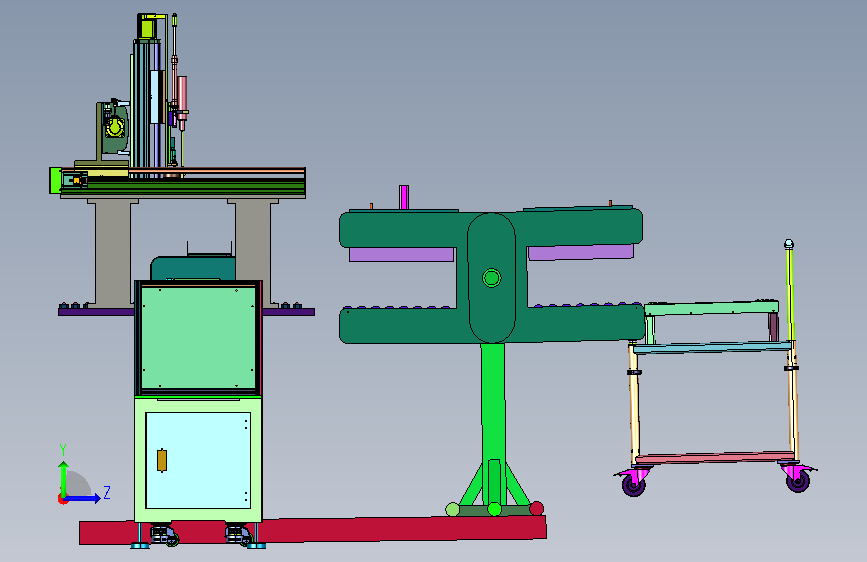
Task: Select the gantry's left grey support pillar
Action: click(x=113, y=252)
